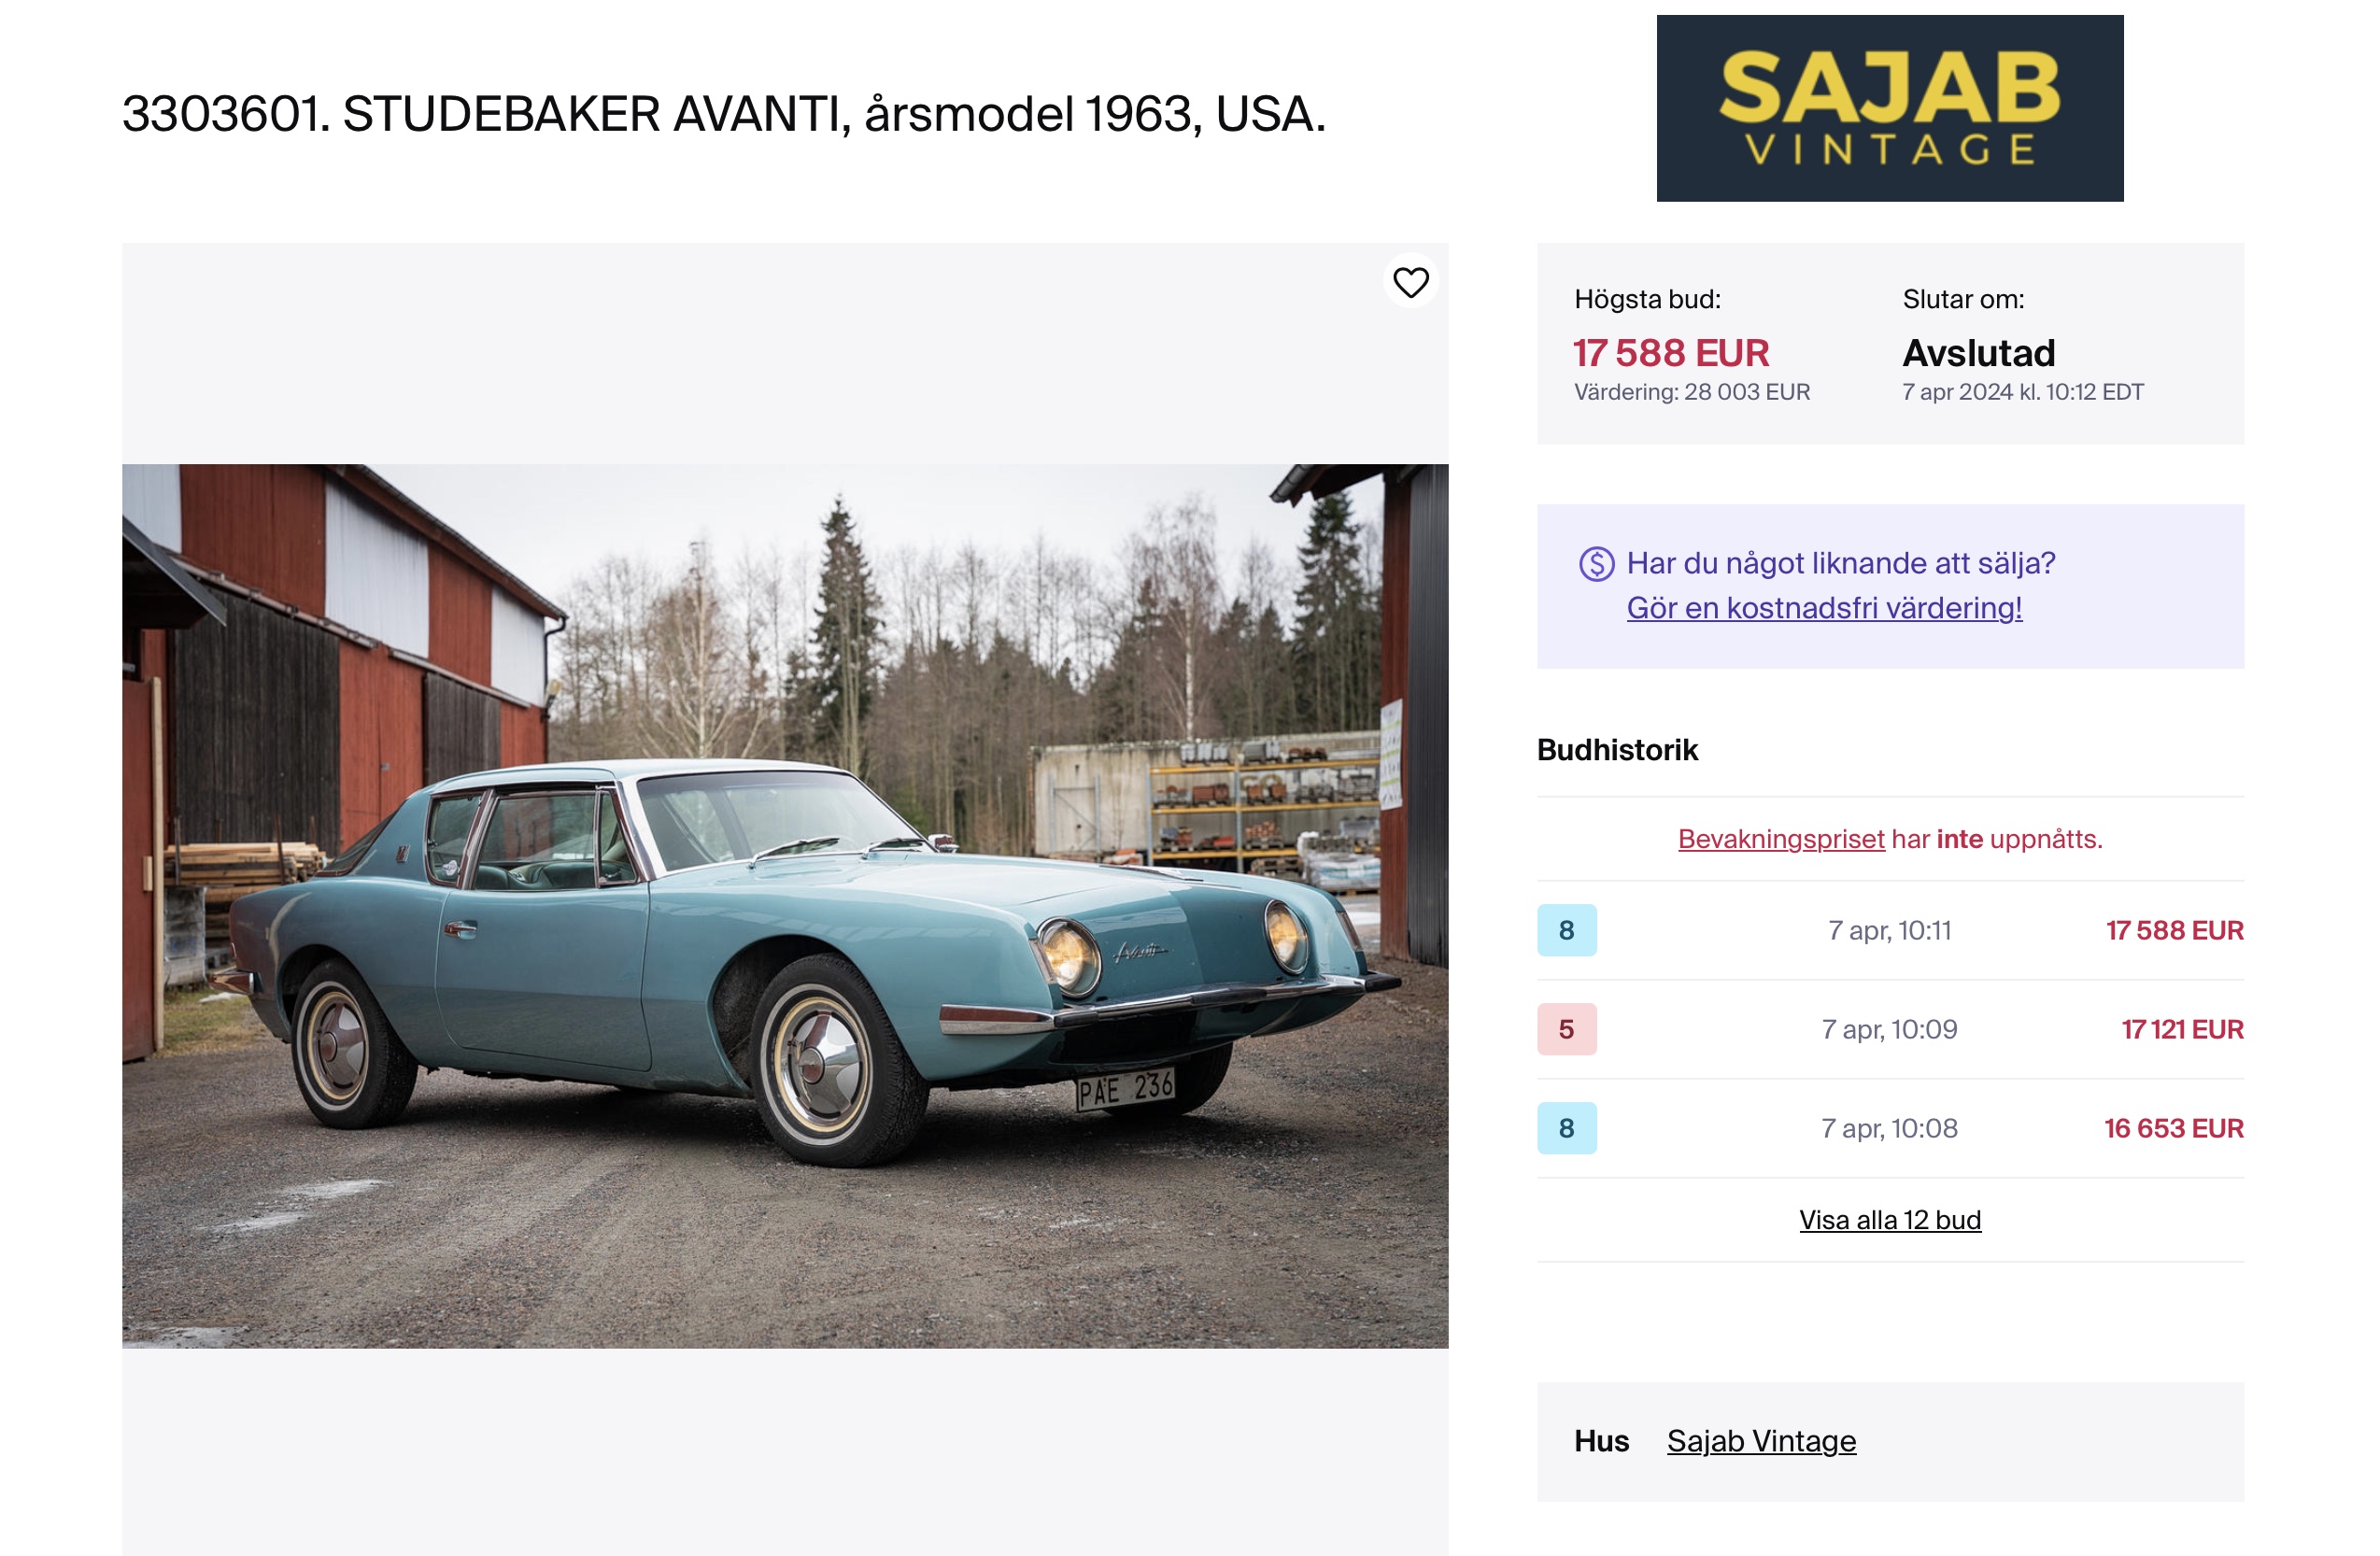Click the pink bidder 5 badge

(1566, 1029)
